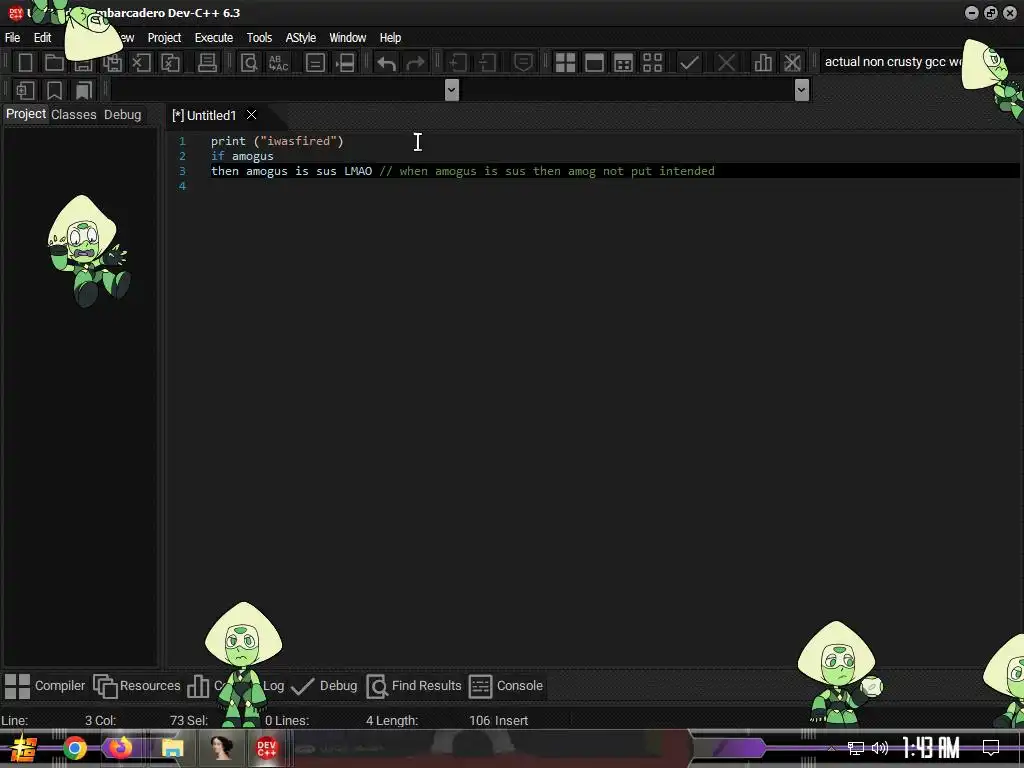Open the notification center icon

(991, 748)
